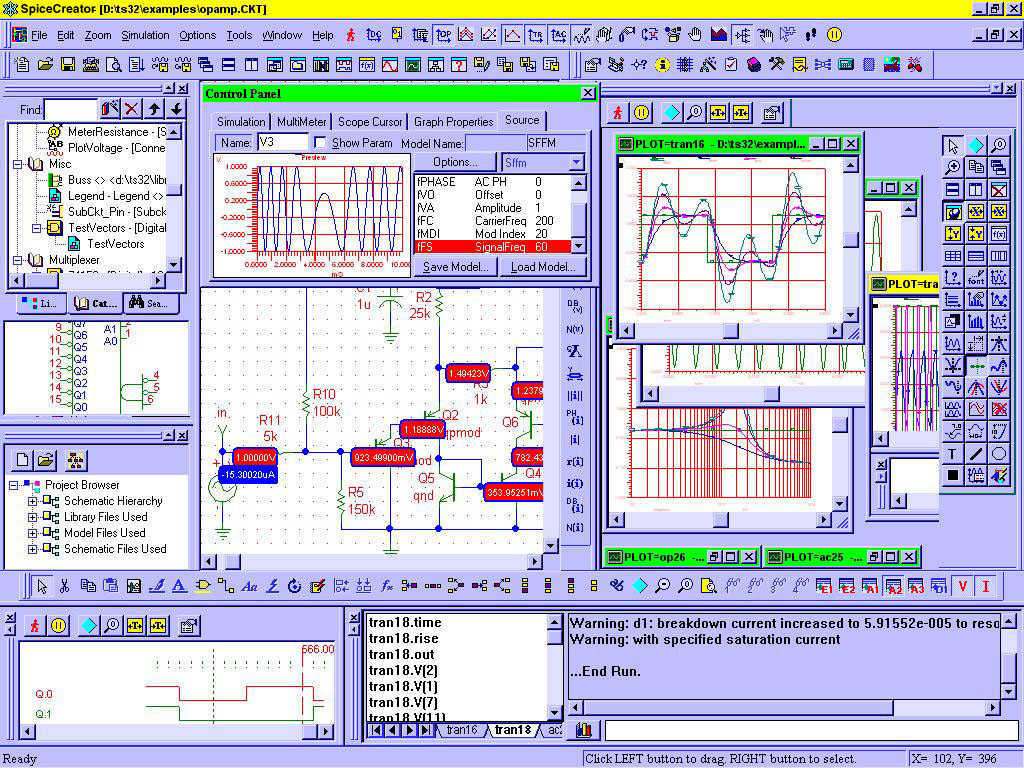Select the line drawing tool in right palette
The height and width of the screenshot is (768, 1024).
coord(976,454)
